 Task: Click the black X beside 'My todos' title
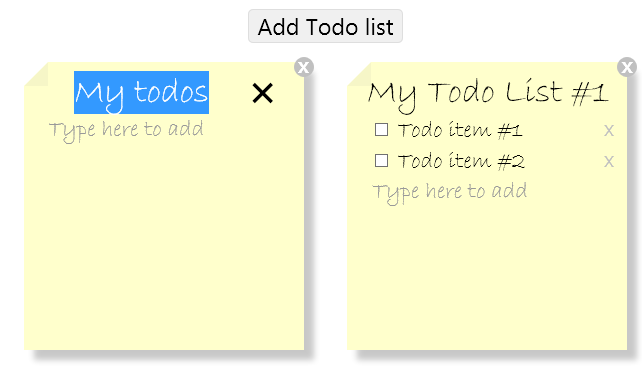pyautogui.click(x=262, y=93)
